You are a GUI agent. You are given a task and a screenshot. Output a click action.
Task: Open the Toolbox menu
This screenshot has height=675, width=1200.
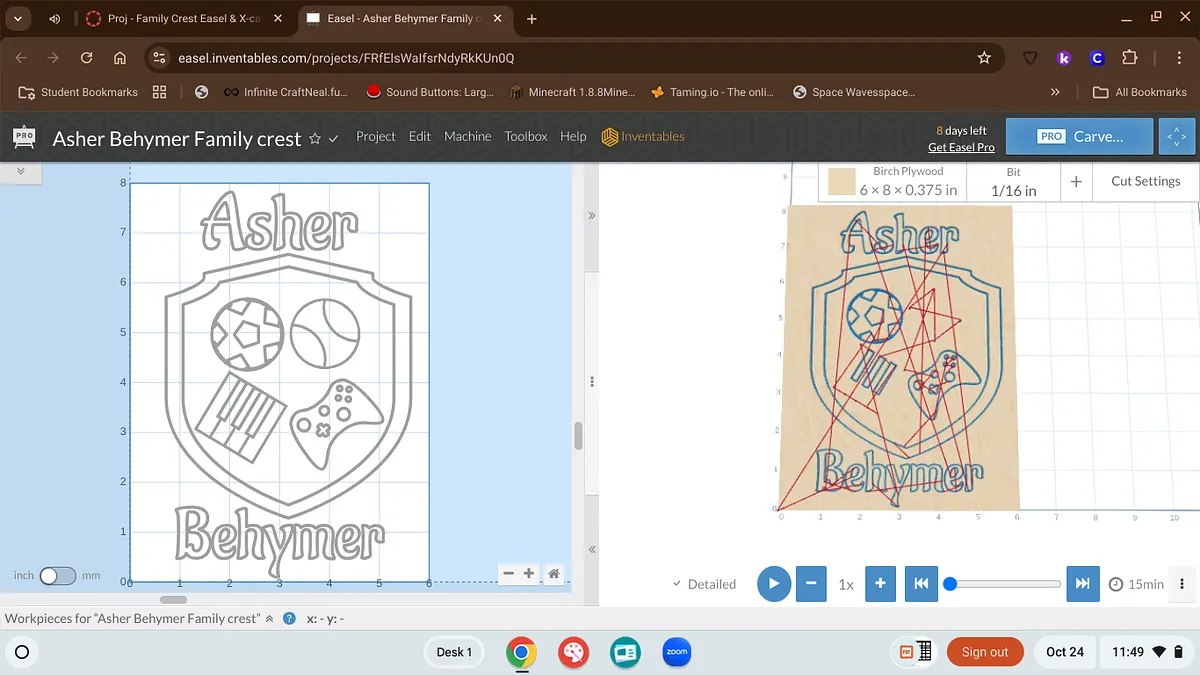525,137
